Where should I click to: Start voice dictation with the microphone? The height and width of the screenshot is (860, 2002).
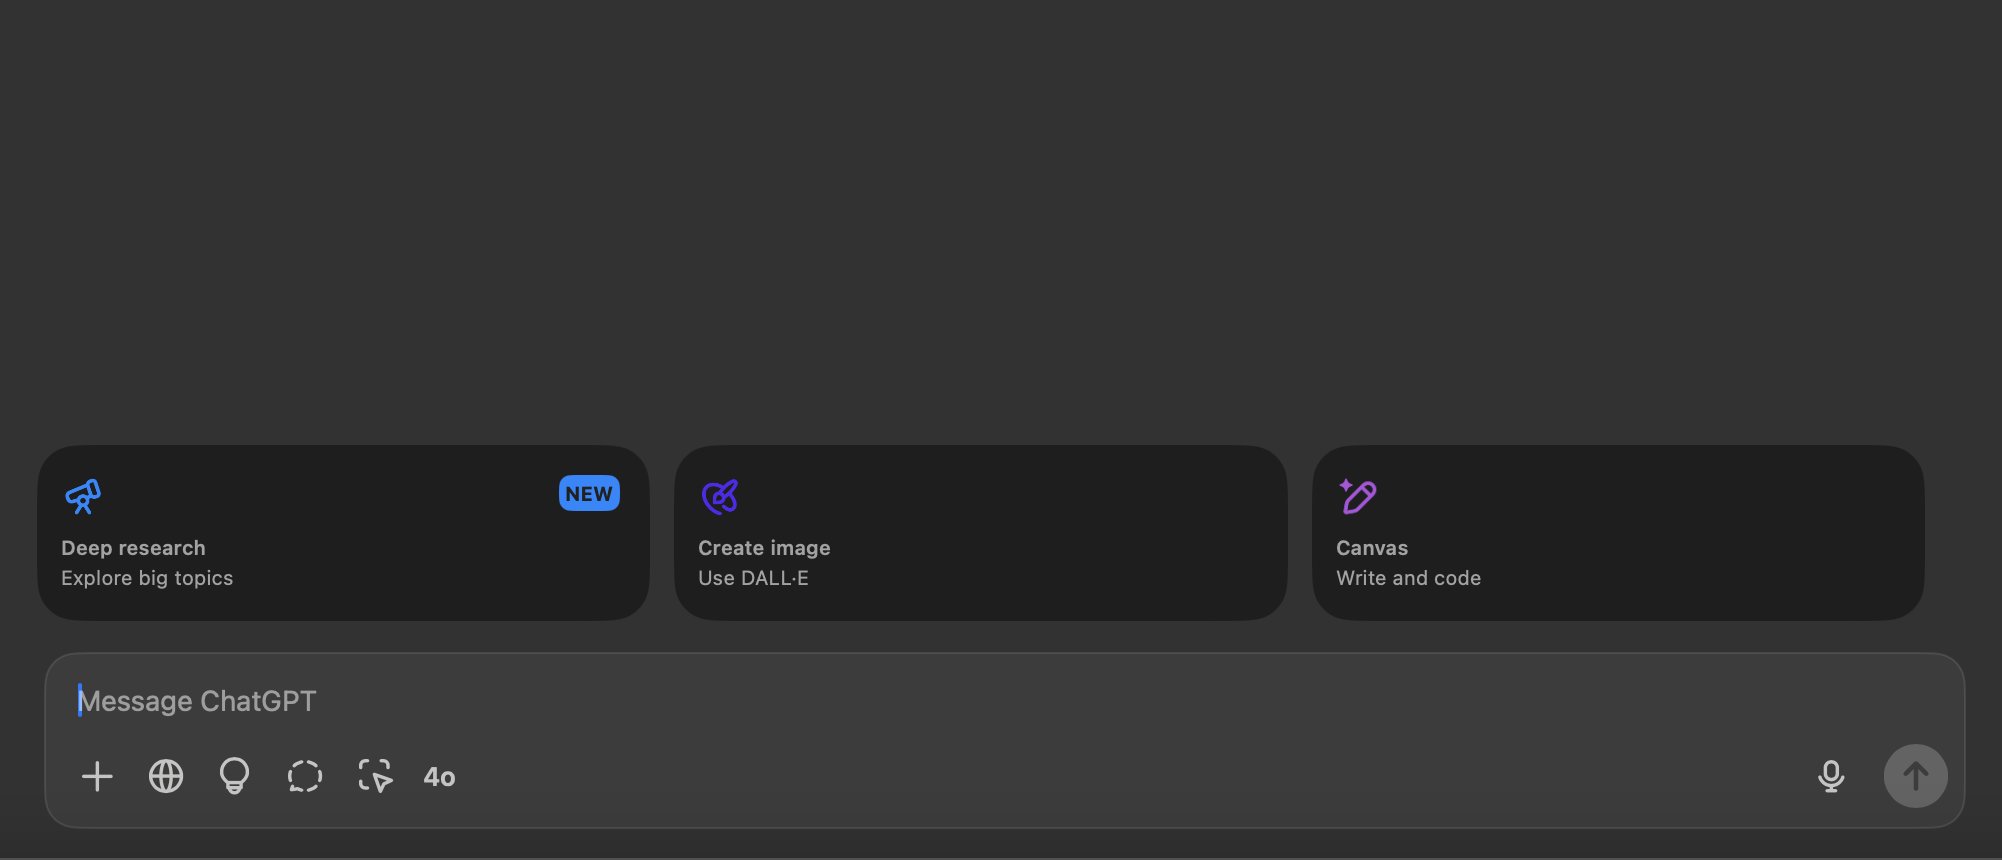(x=1831, y=777)
